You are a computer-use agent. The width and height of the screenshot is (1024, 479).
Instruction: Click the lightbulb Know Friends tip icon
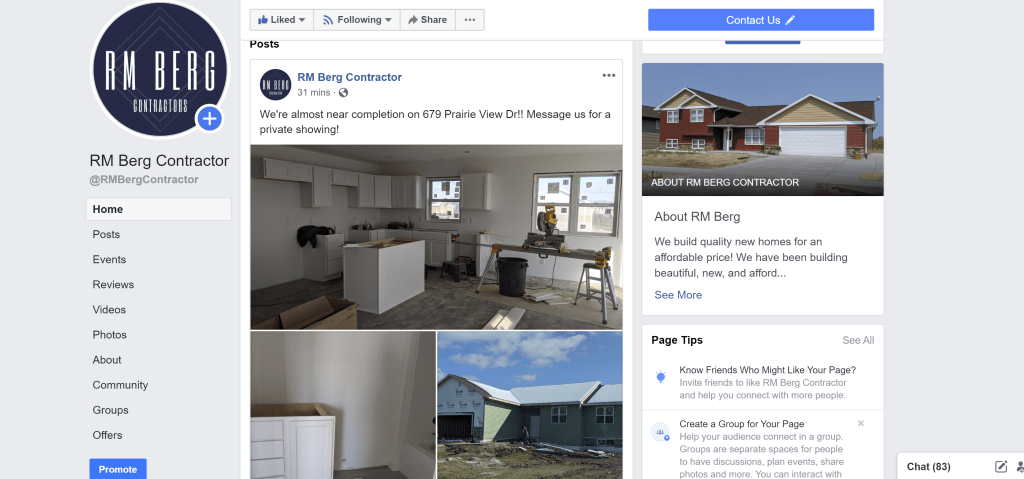pyautogui.click(x=661, y=377)
